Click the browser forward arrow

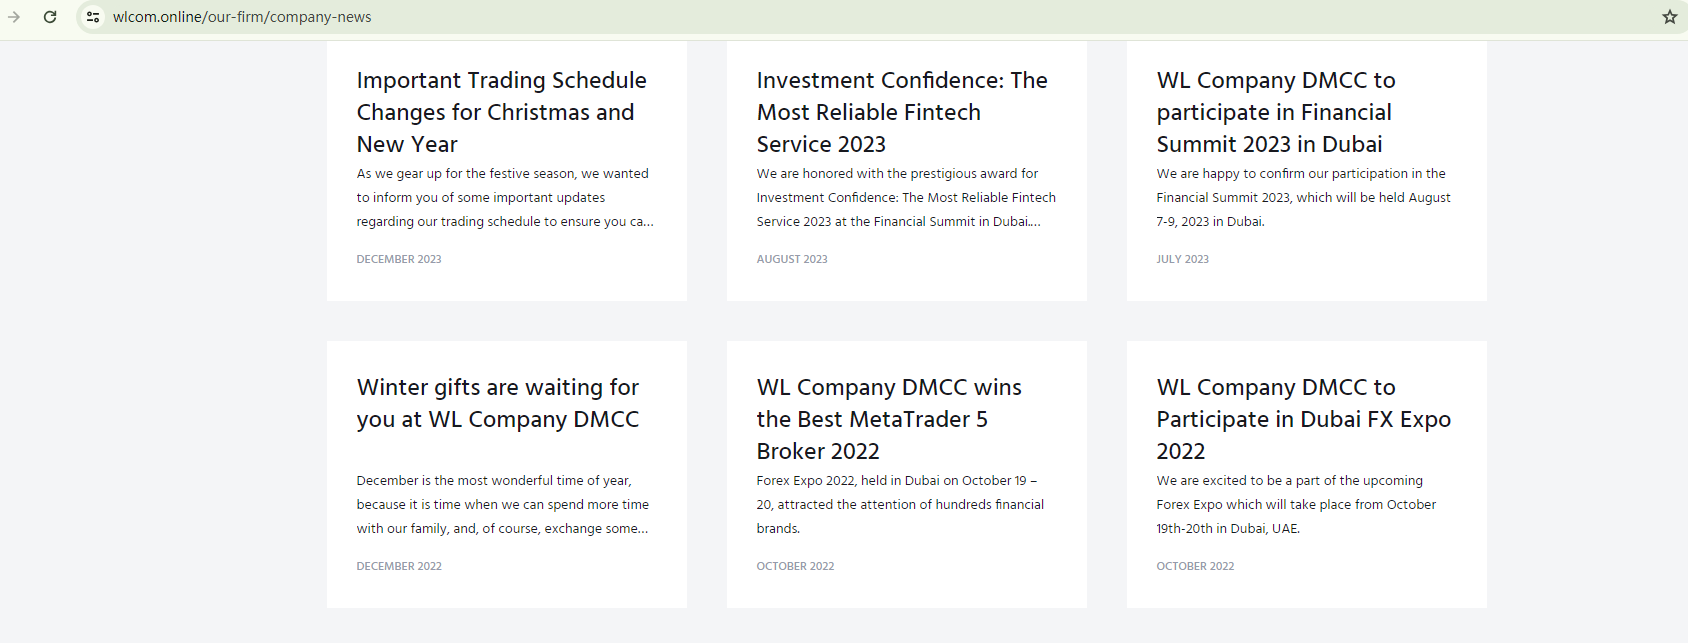pyautogui.click(x=14, y=17)
